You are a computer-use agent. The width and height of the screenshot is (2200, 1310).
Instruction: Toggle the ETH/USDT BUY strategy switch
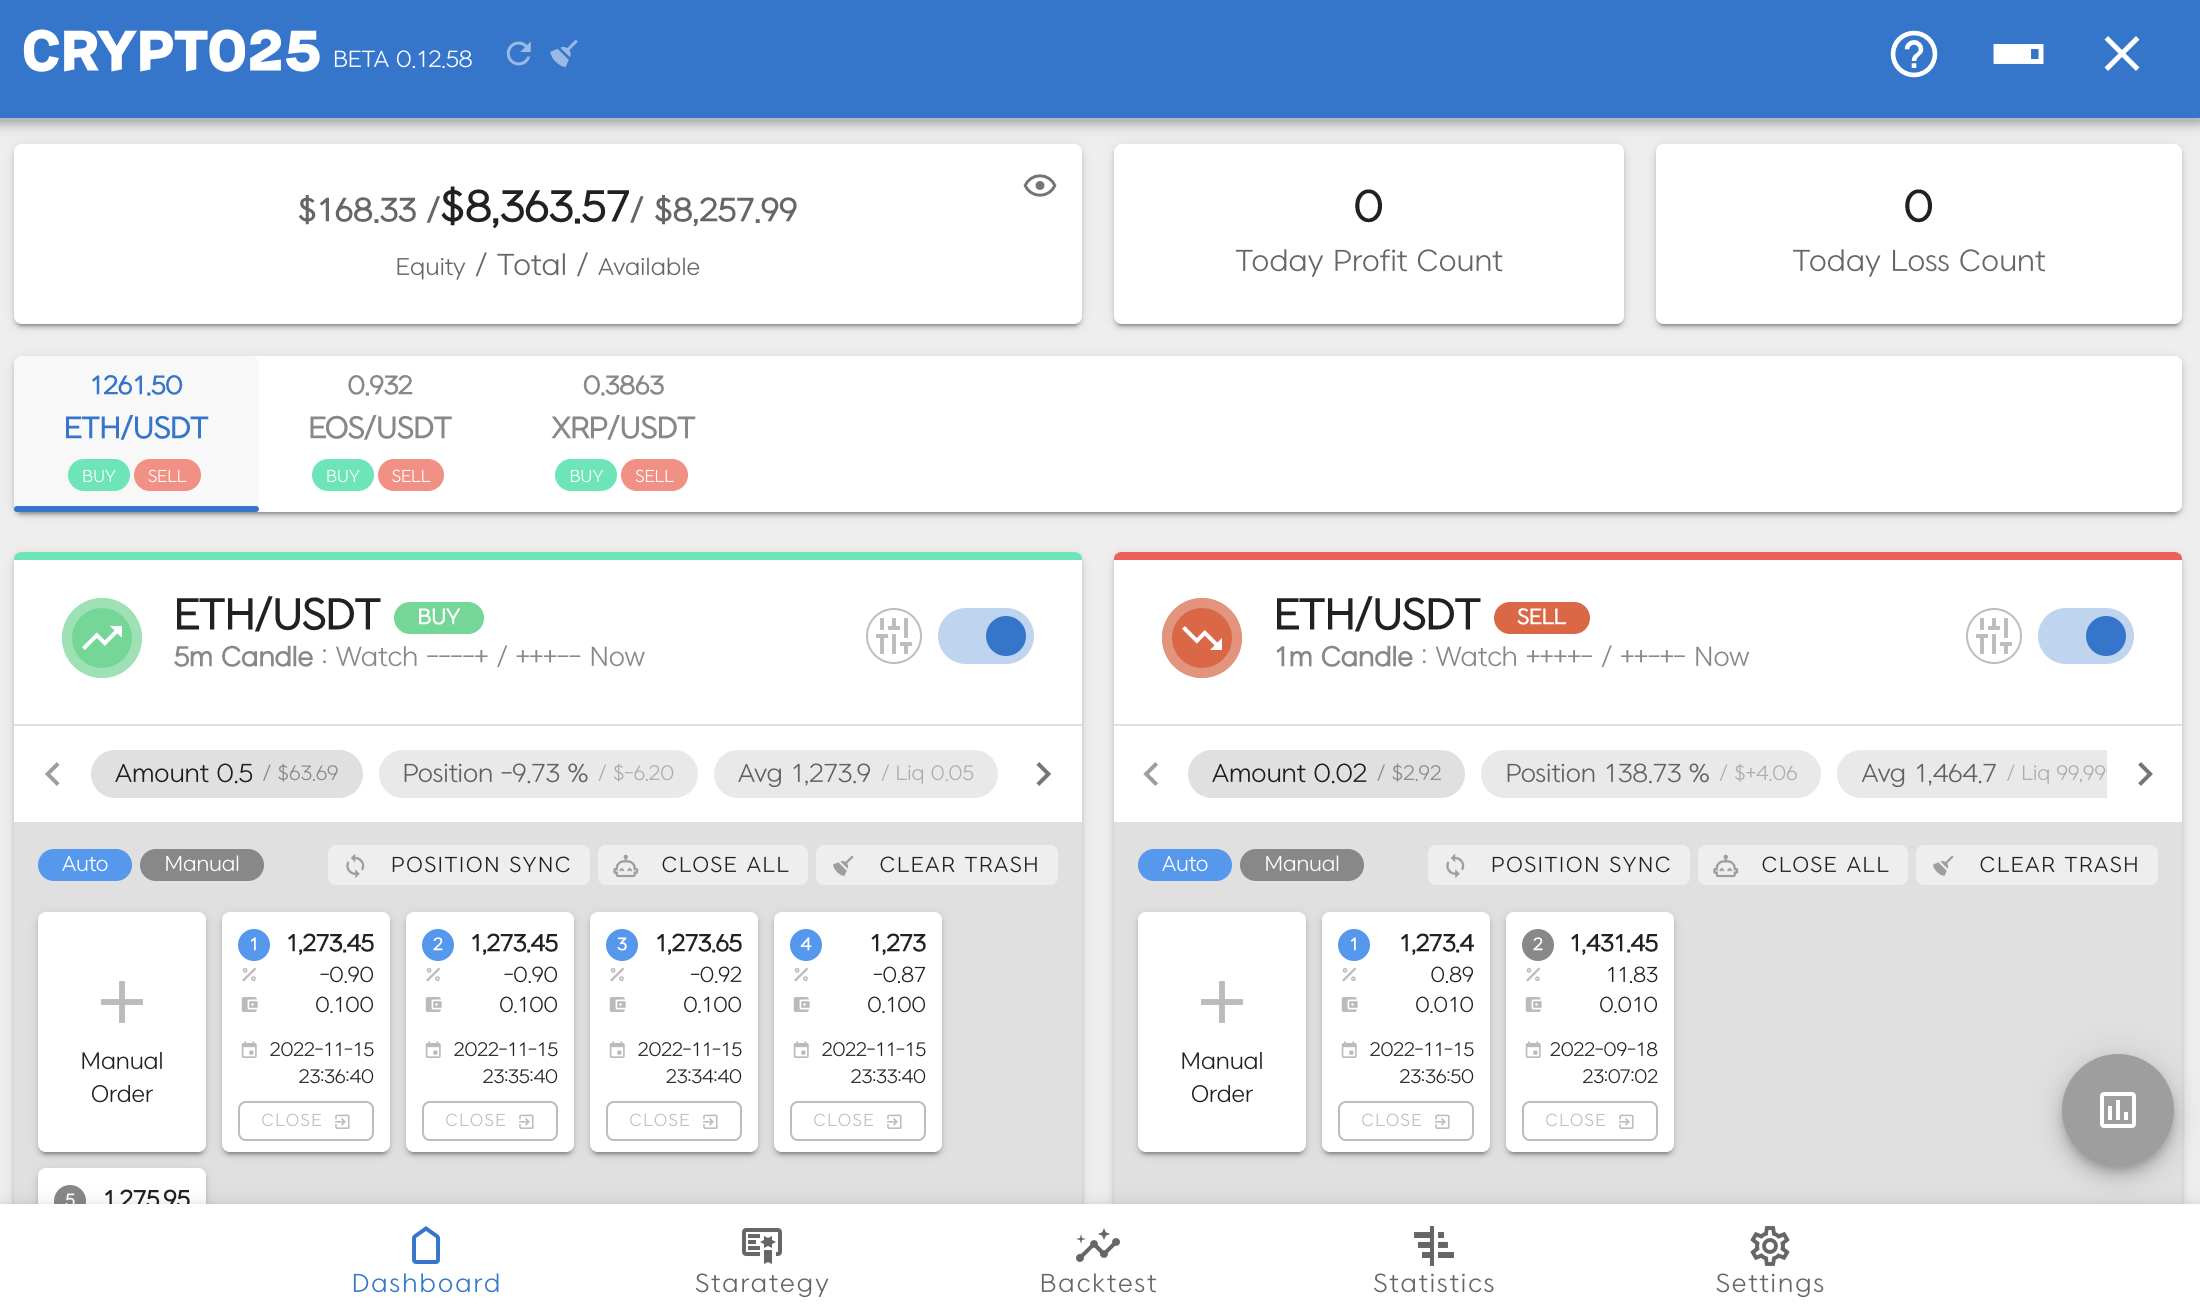click(986, 636)
